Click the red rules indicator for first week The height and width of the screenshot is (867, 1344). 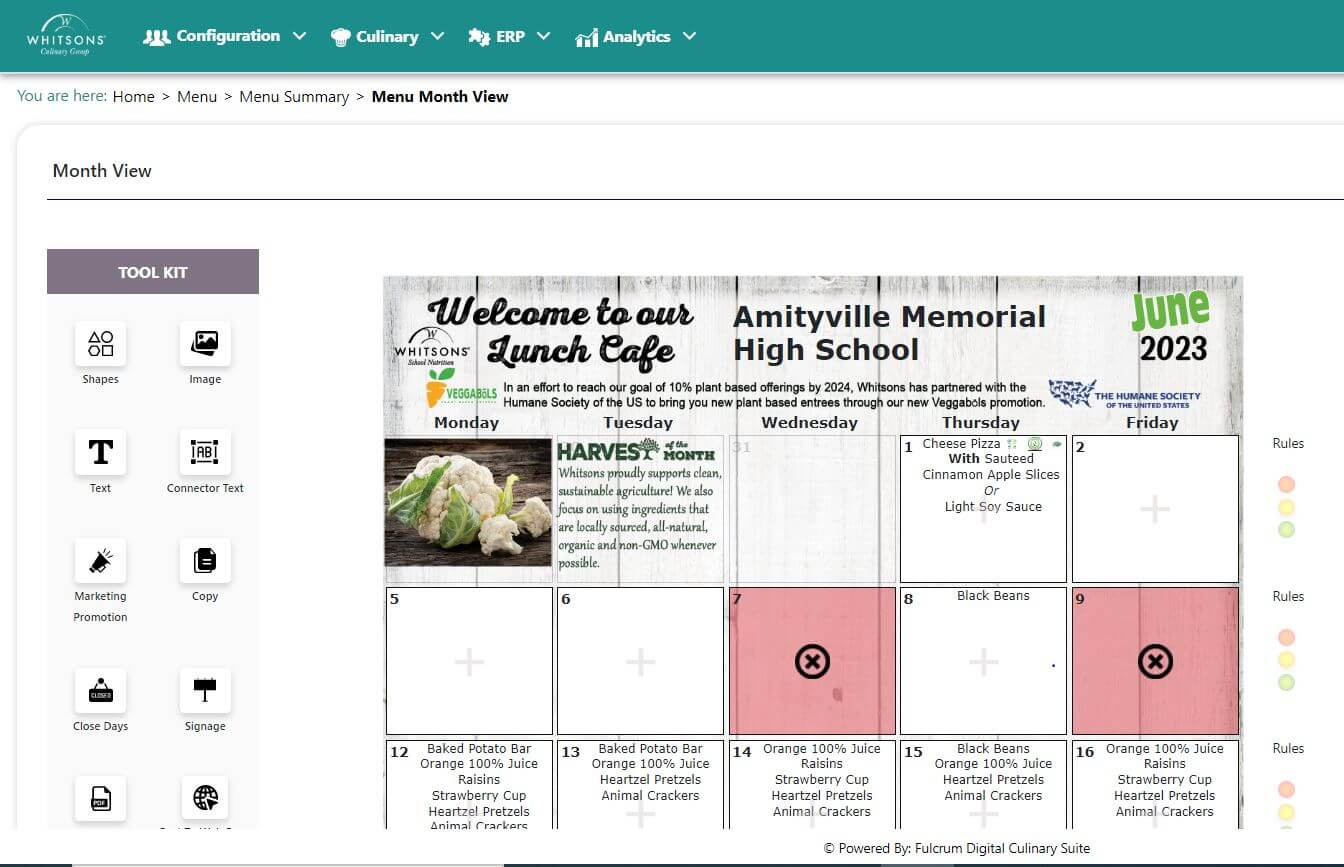point(1286,484)
